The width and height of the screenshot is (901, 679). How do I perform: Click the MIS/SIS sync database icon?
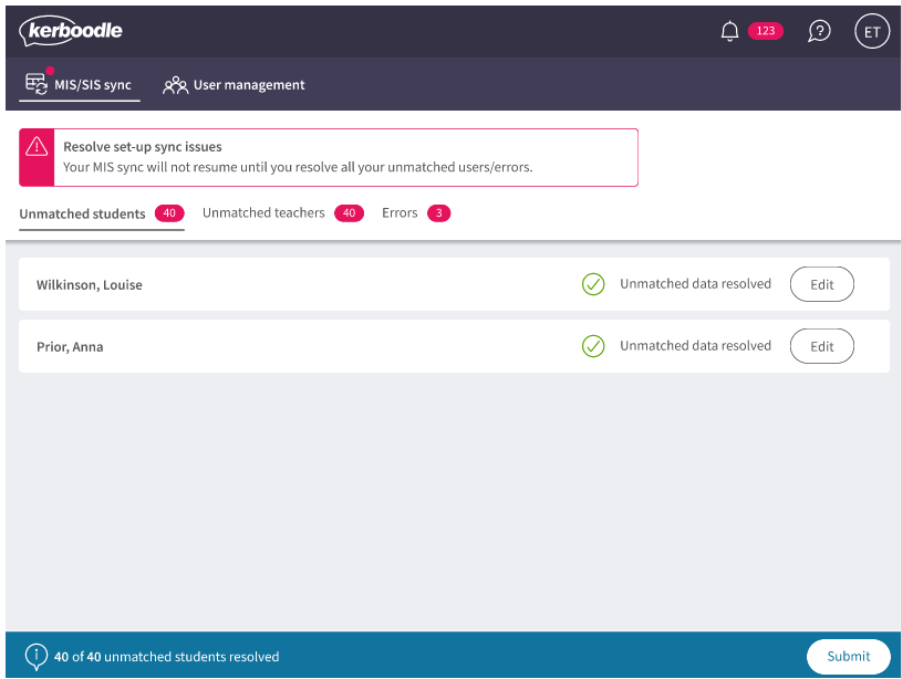[36, 84]
